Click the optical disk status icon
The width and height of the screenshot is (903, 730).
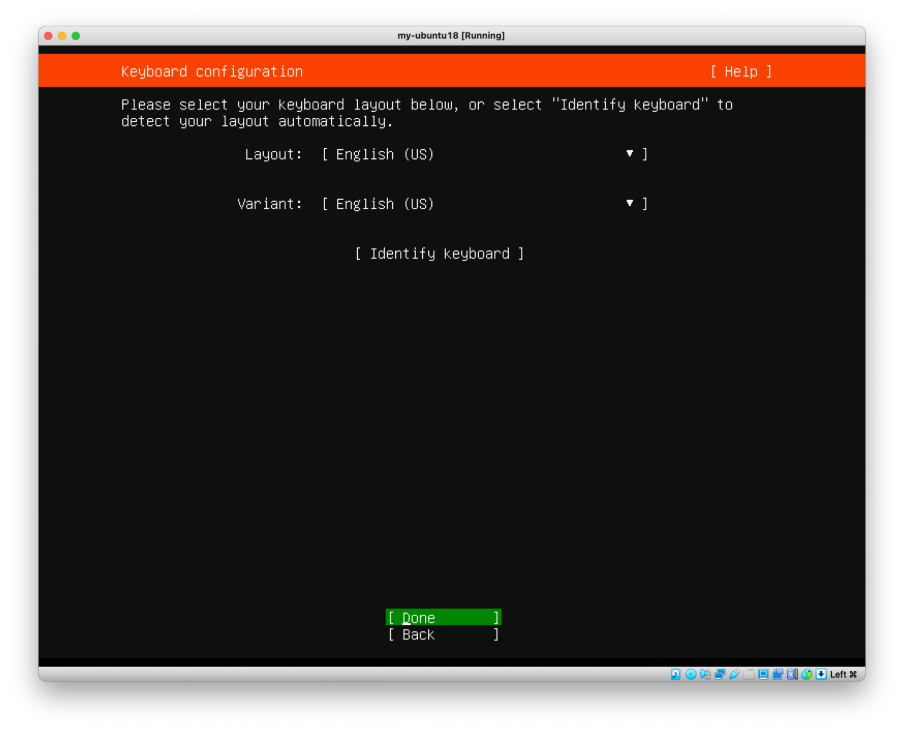pyautogui.click(x=690, y=674)
